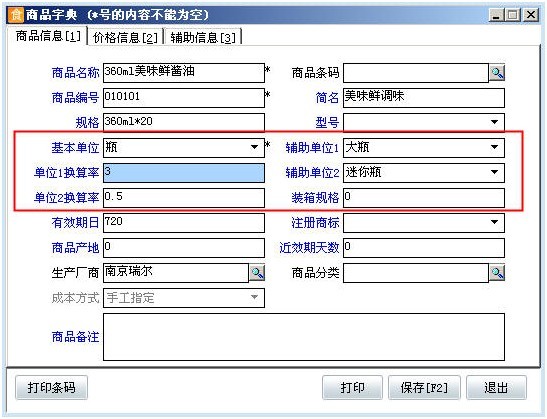Click the 有效期日 field
Viewport: 547px width, 419px height.
(184, 223)
